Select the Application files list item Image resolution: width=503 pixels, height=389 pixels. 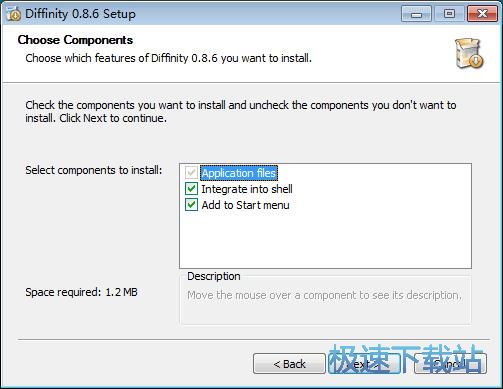tap(239, 173)
